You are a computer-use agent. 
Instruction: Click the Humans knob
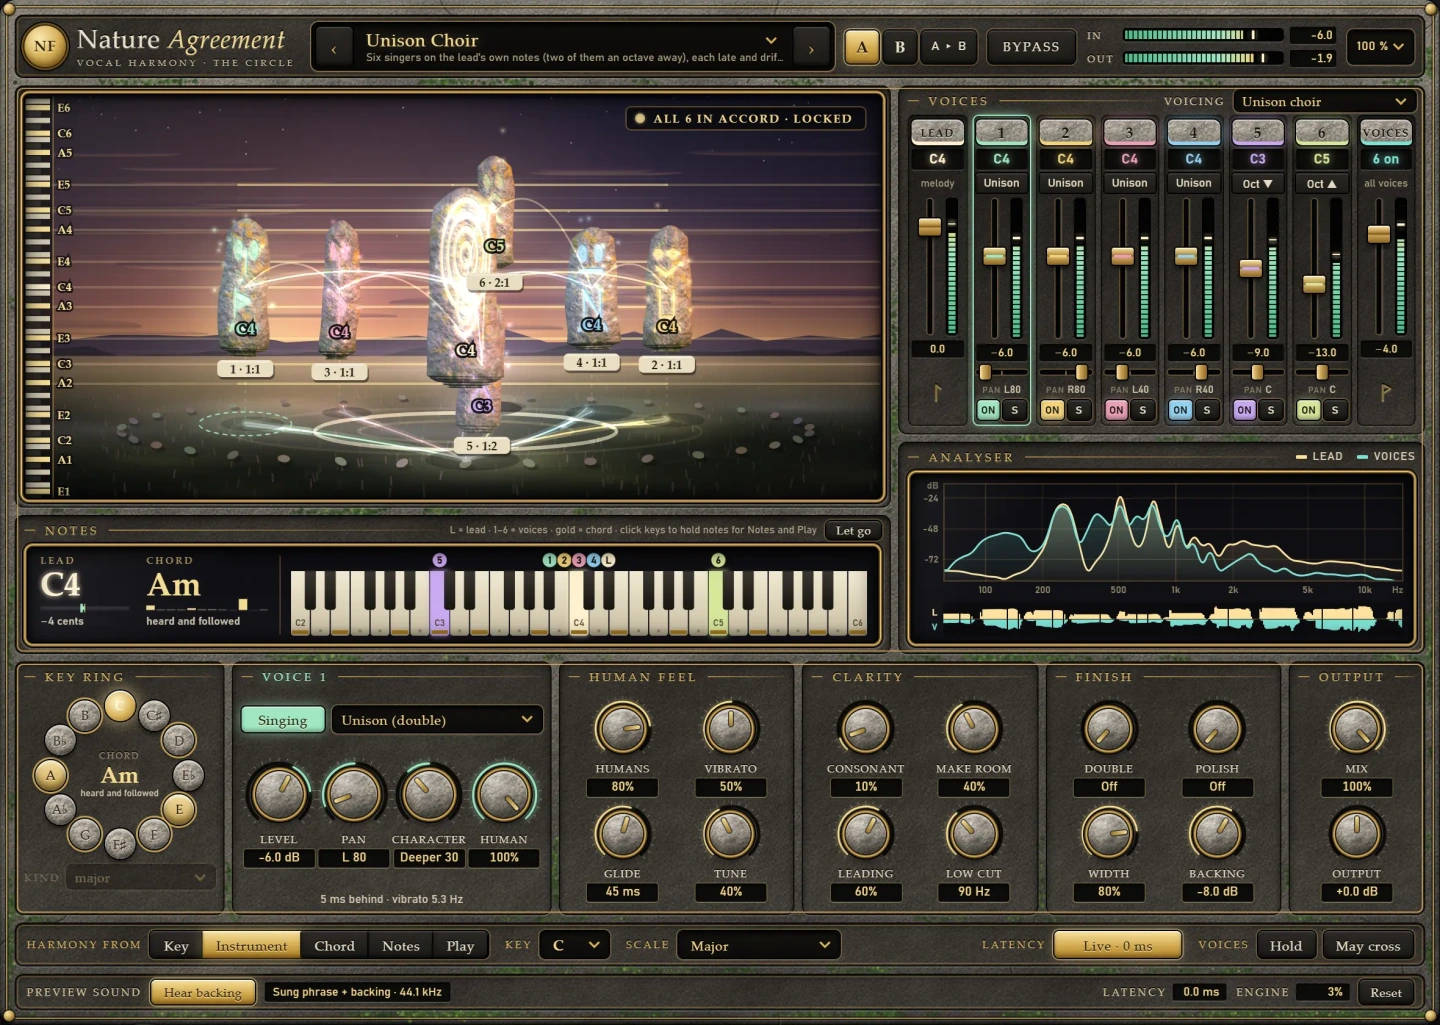click(x=622, y=729)
